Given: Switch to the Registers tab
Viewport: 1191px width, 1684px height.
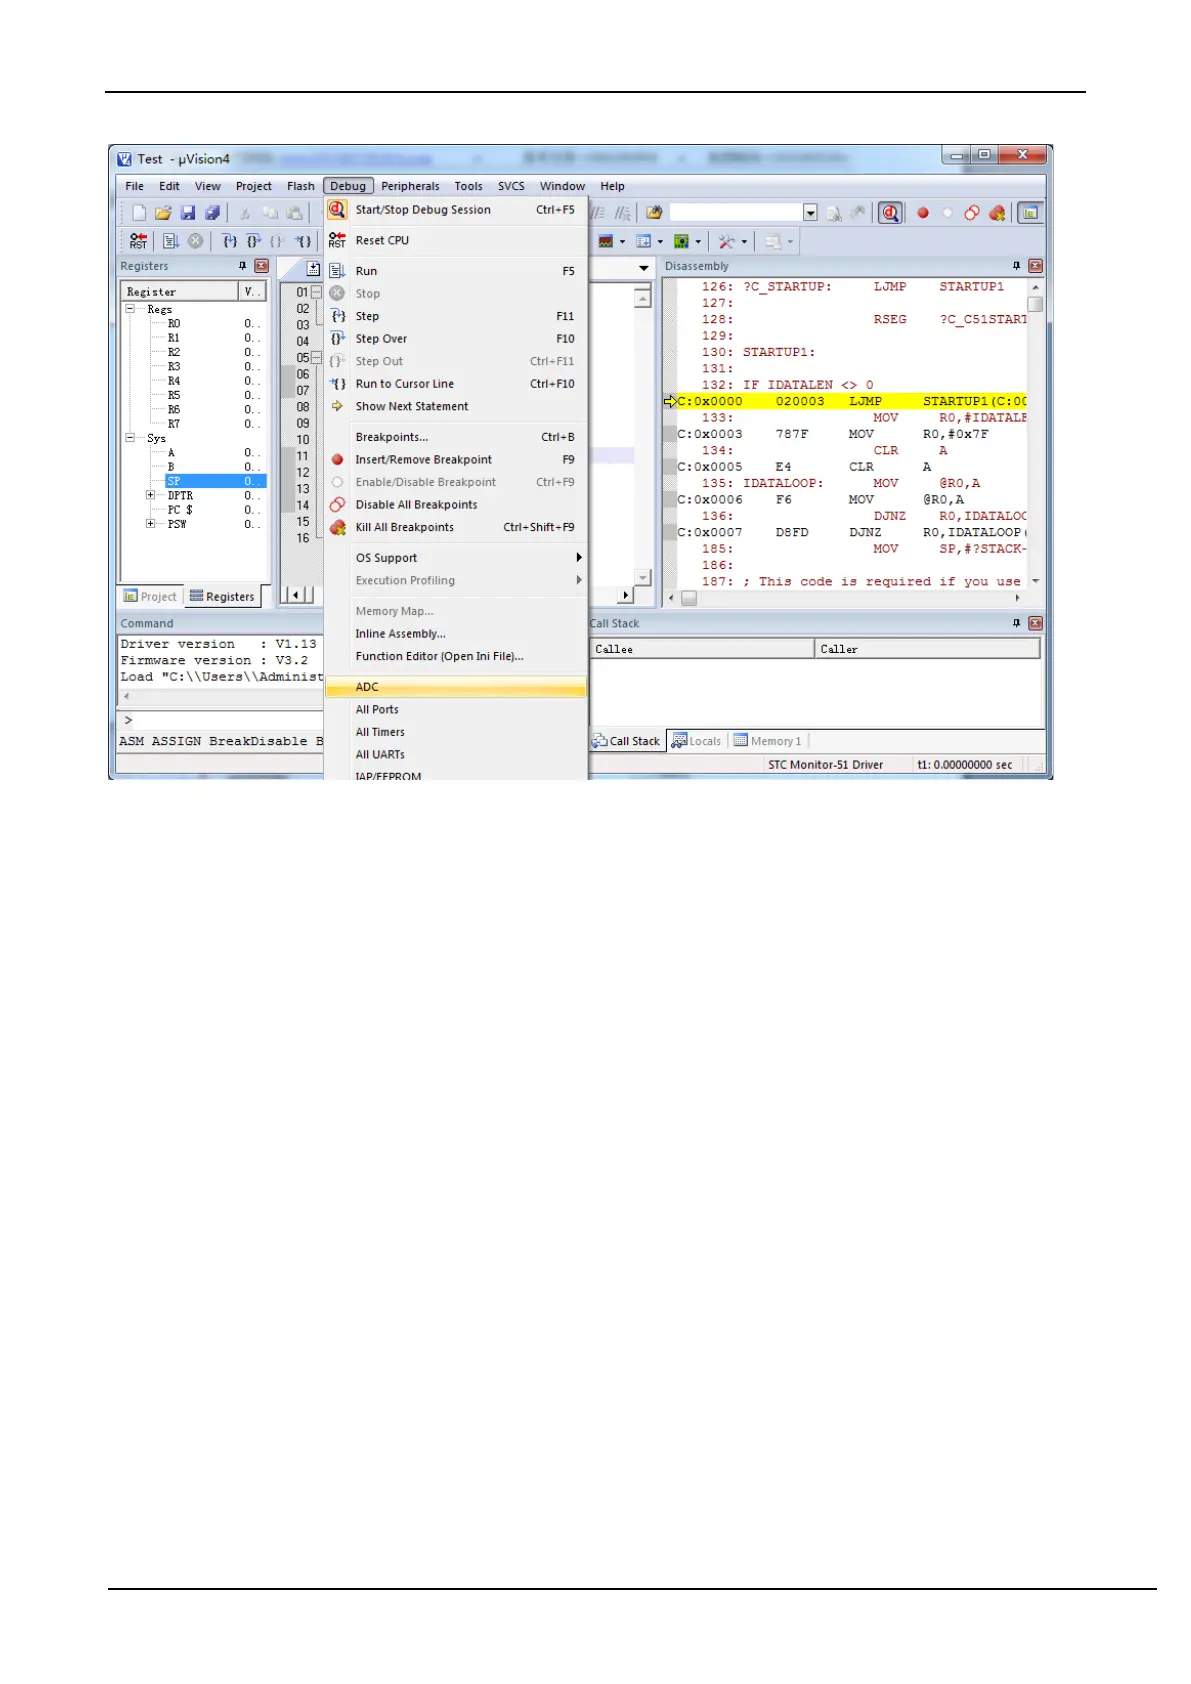Looking at the screenshot, I should click(x=222, y=597).
